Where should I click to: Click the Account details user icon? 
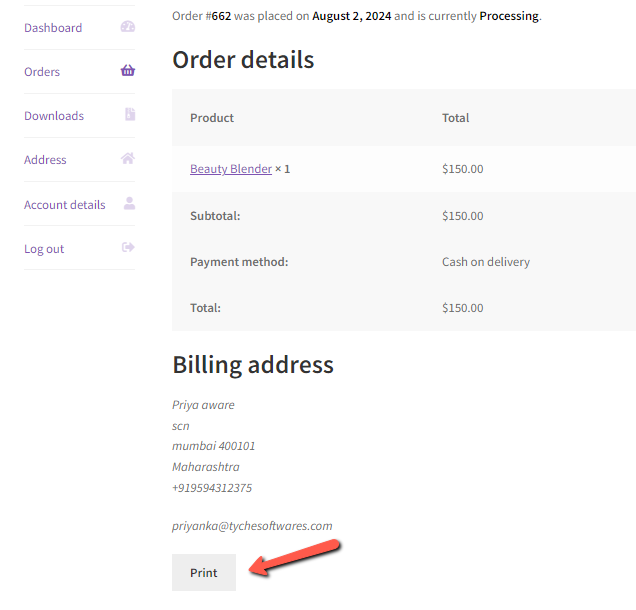[129, 204]
